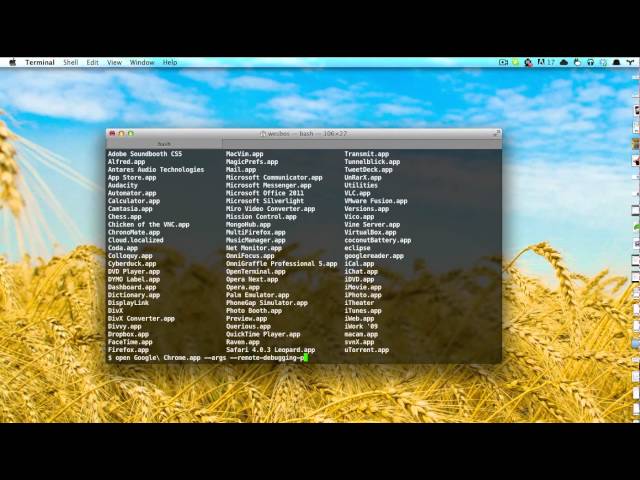This screenshot has height=480, width=640.
Task: Click 'Dictionary.app' in the listing
Action: pyautogui.click(x=134, y=295)
